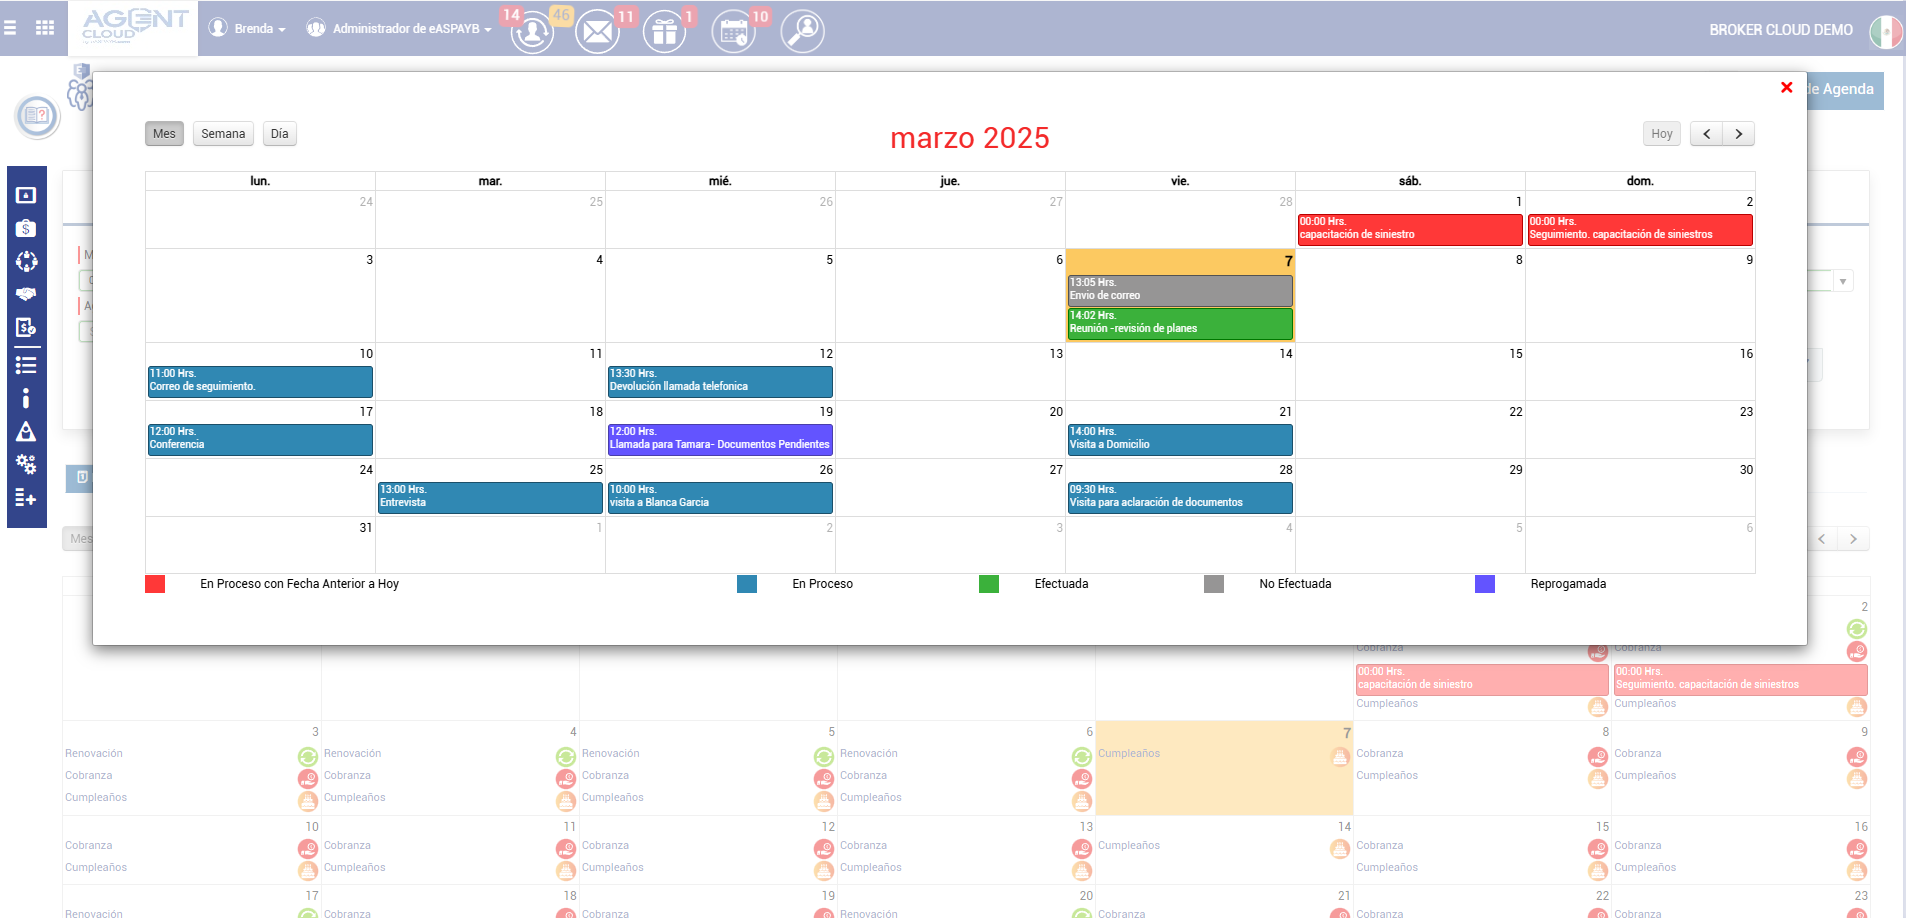Open the 'Envío de correo' event
Image resolution: width=1906 pixels, height=918 pixels.
coord(1180,290)
